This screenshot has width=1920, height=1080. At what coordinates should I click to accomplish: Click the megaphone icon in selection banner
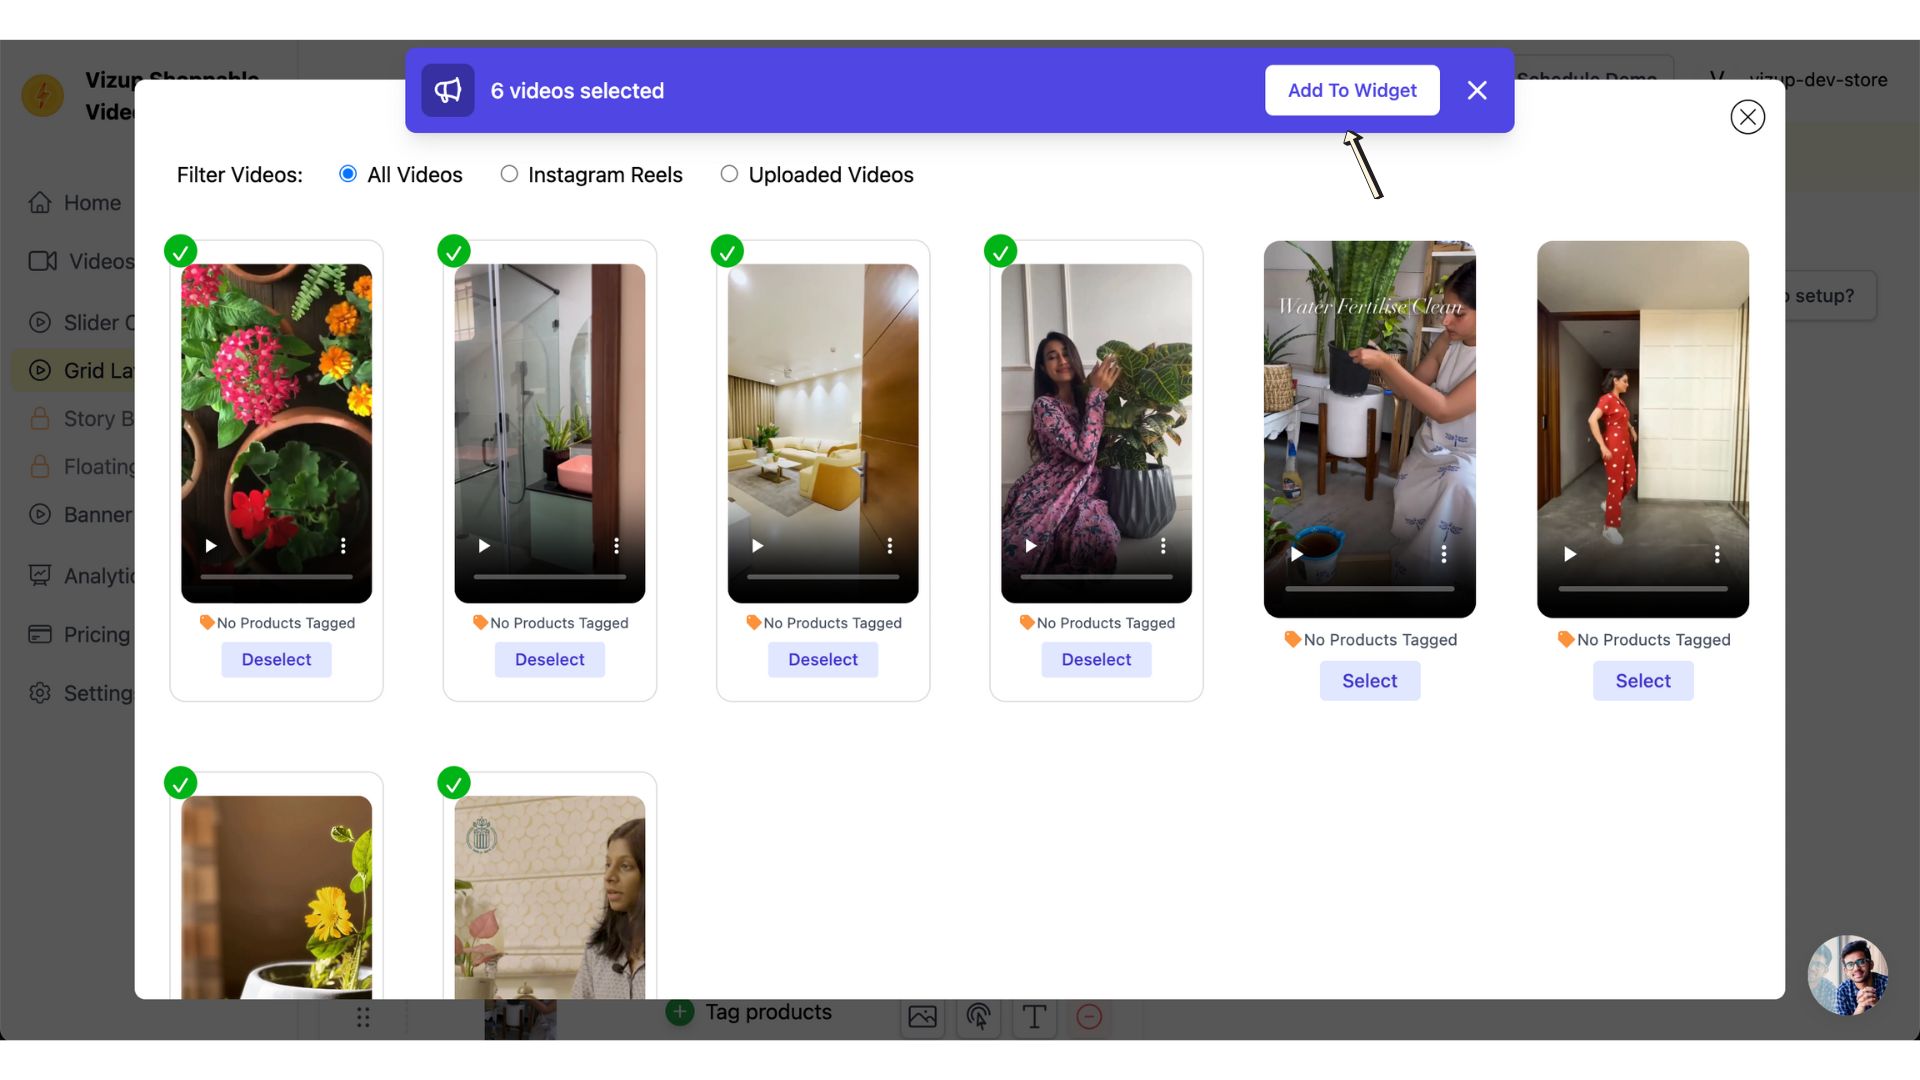point(447,90)
